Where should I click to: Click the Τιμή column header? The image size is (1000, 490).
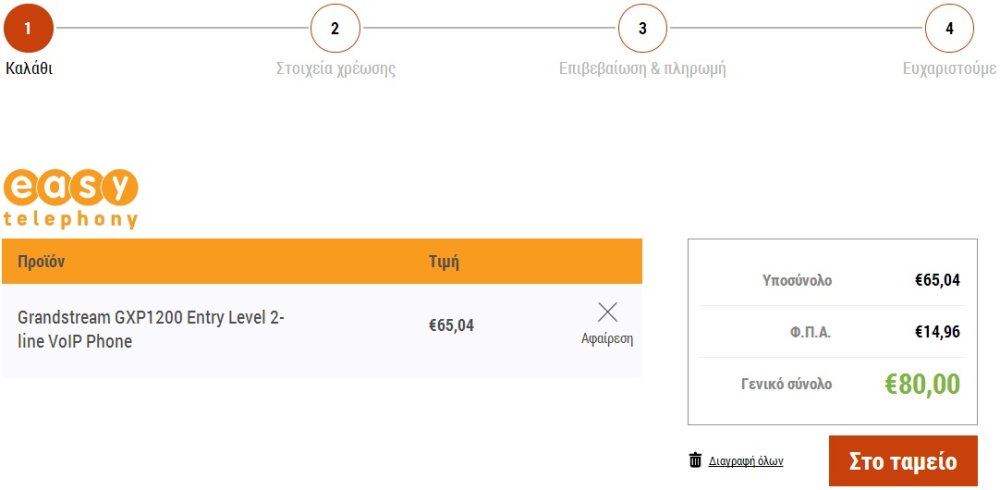tap(444, 262)
